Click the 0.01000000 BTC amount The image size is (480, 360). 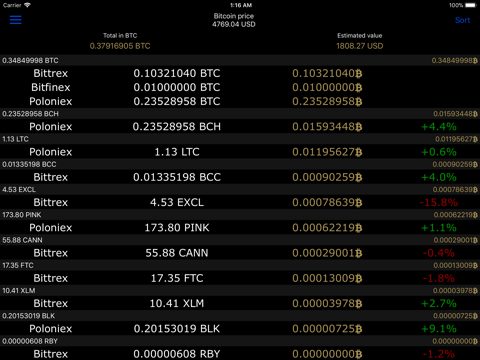(177, 87)
